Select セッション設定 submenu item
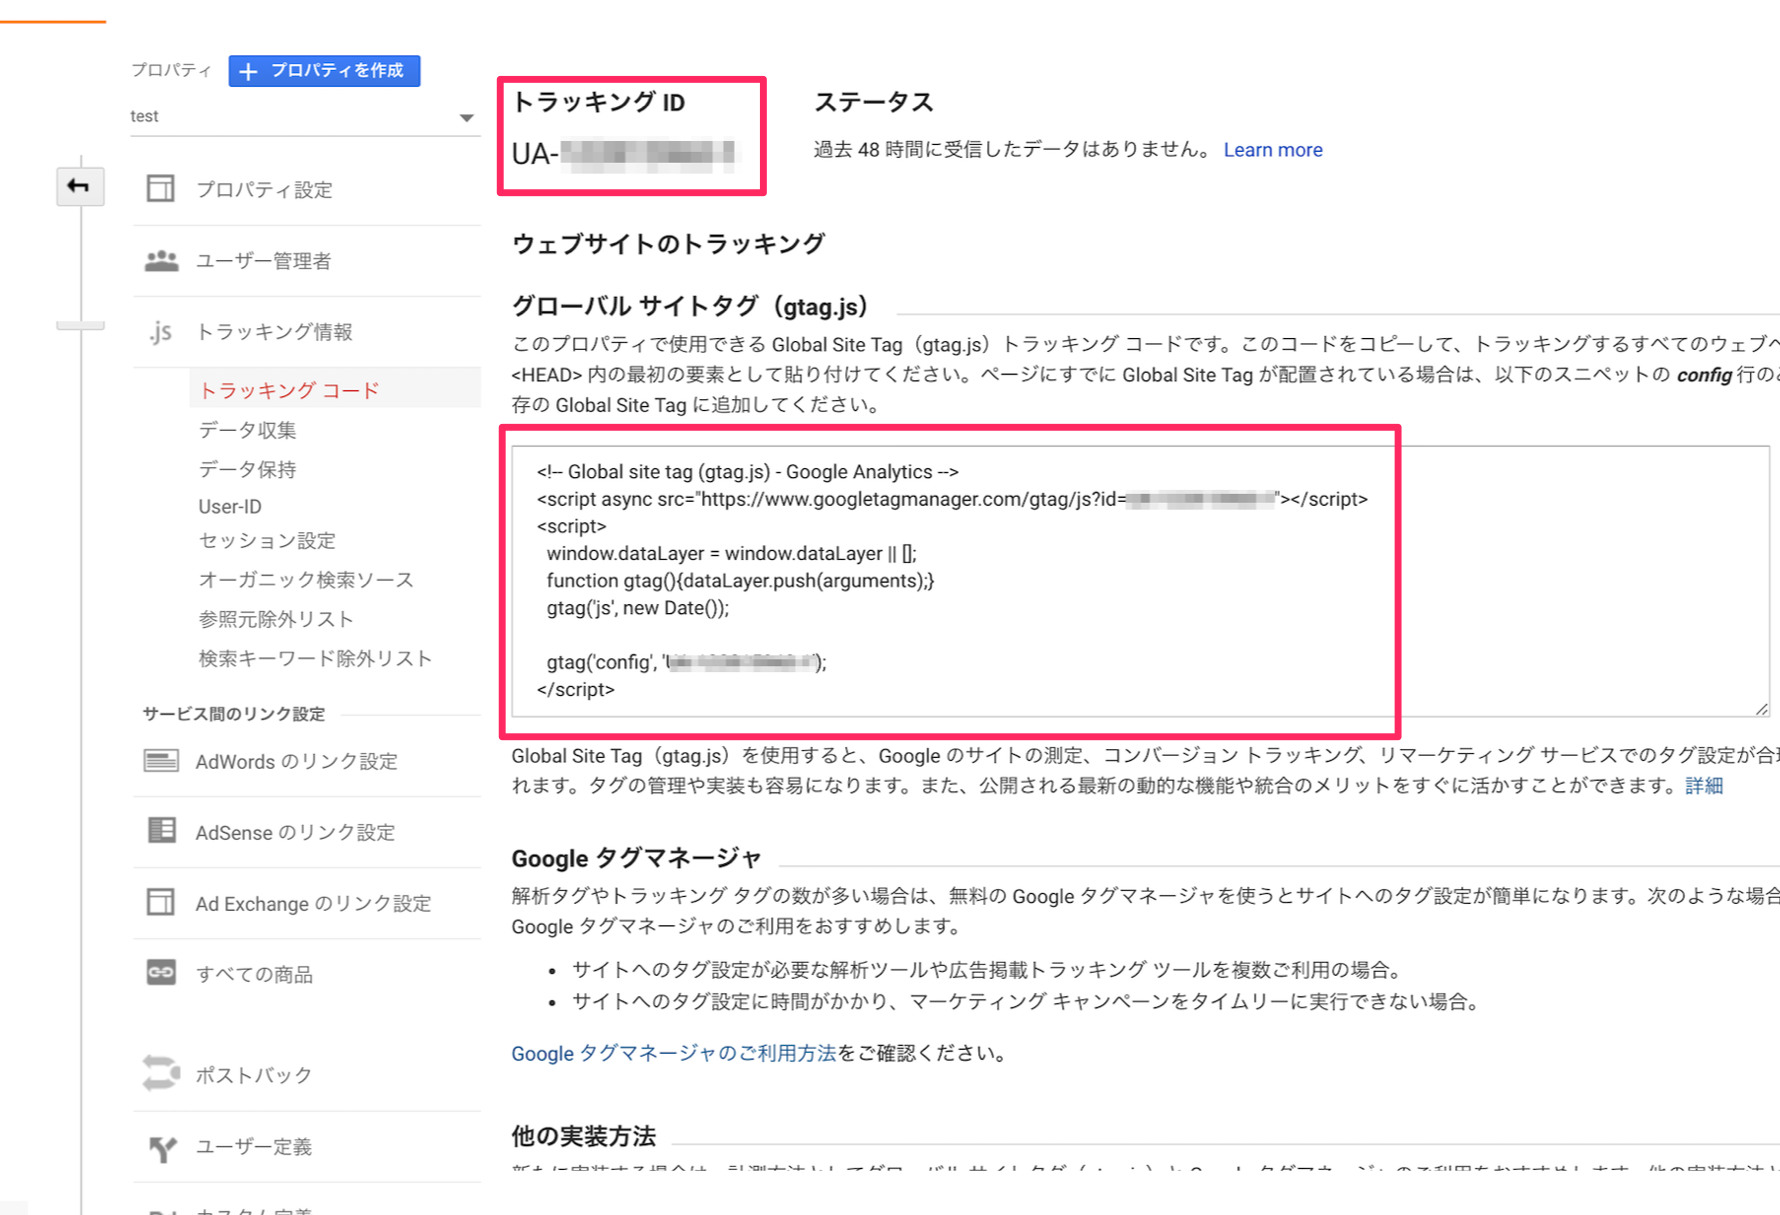The height and width of the screenshot is (1215, 1780). point(267,541)
